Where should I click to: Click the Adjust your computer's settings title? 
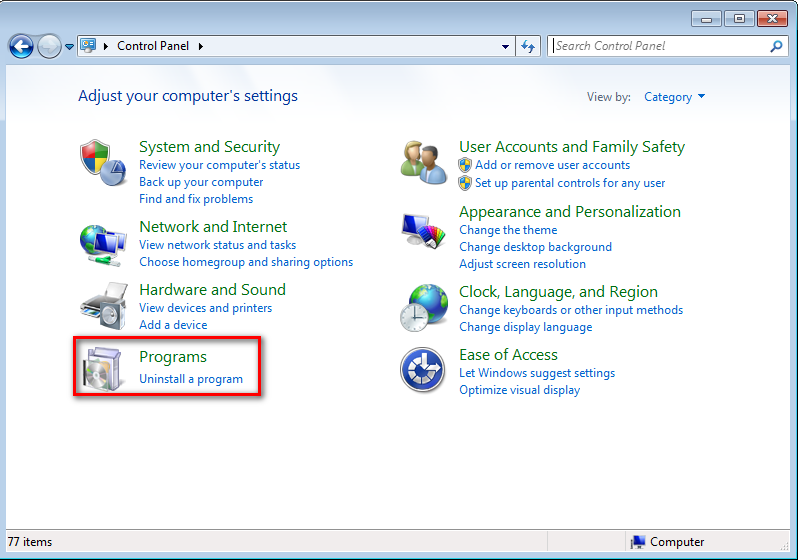coord(188,96)
